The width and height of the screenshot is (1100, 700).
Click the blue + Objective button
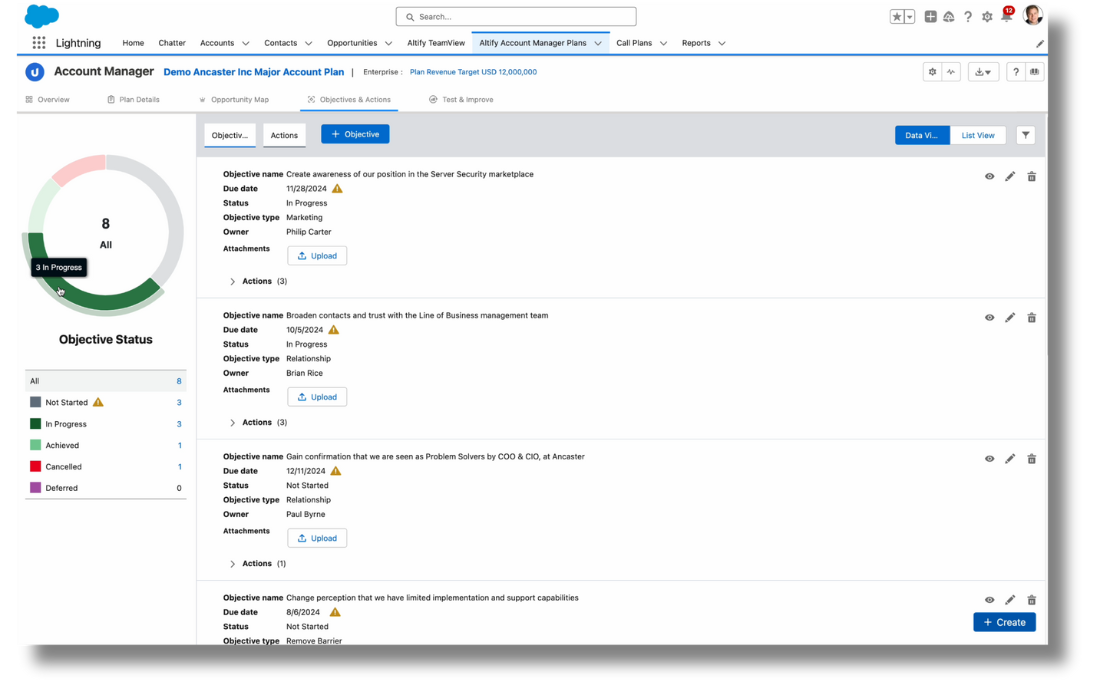(x=355, y=134)
